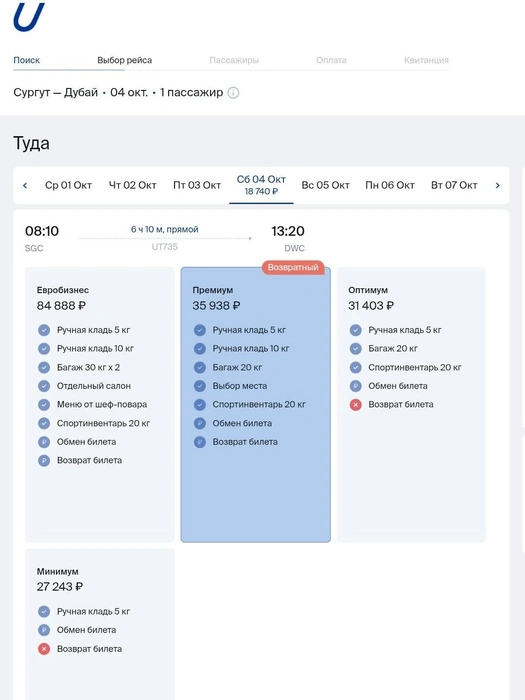Click the Возвратный badge on Премиум

(293, 267)
